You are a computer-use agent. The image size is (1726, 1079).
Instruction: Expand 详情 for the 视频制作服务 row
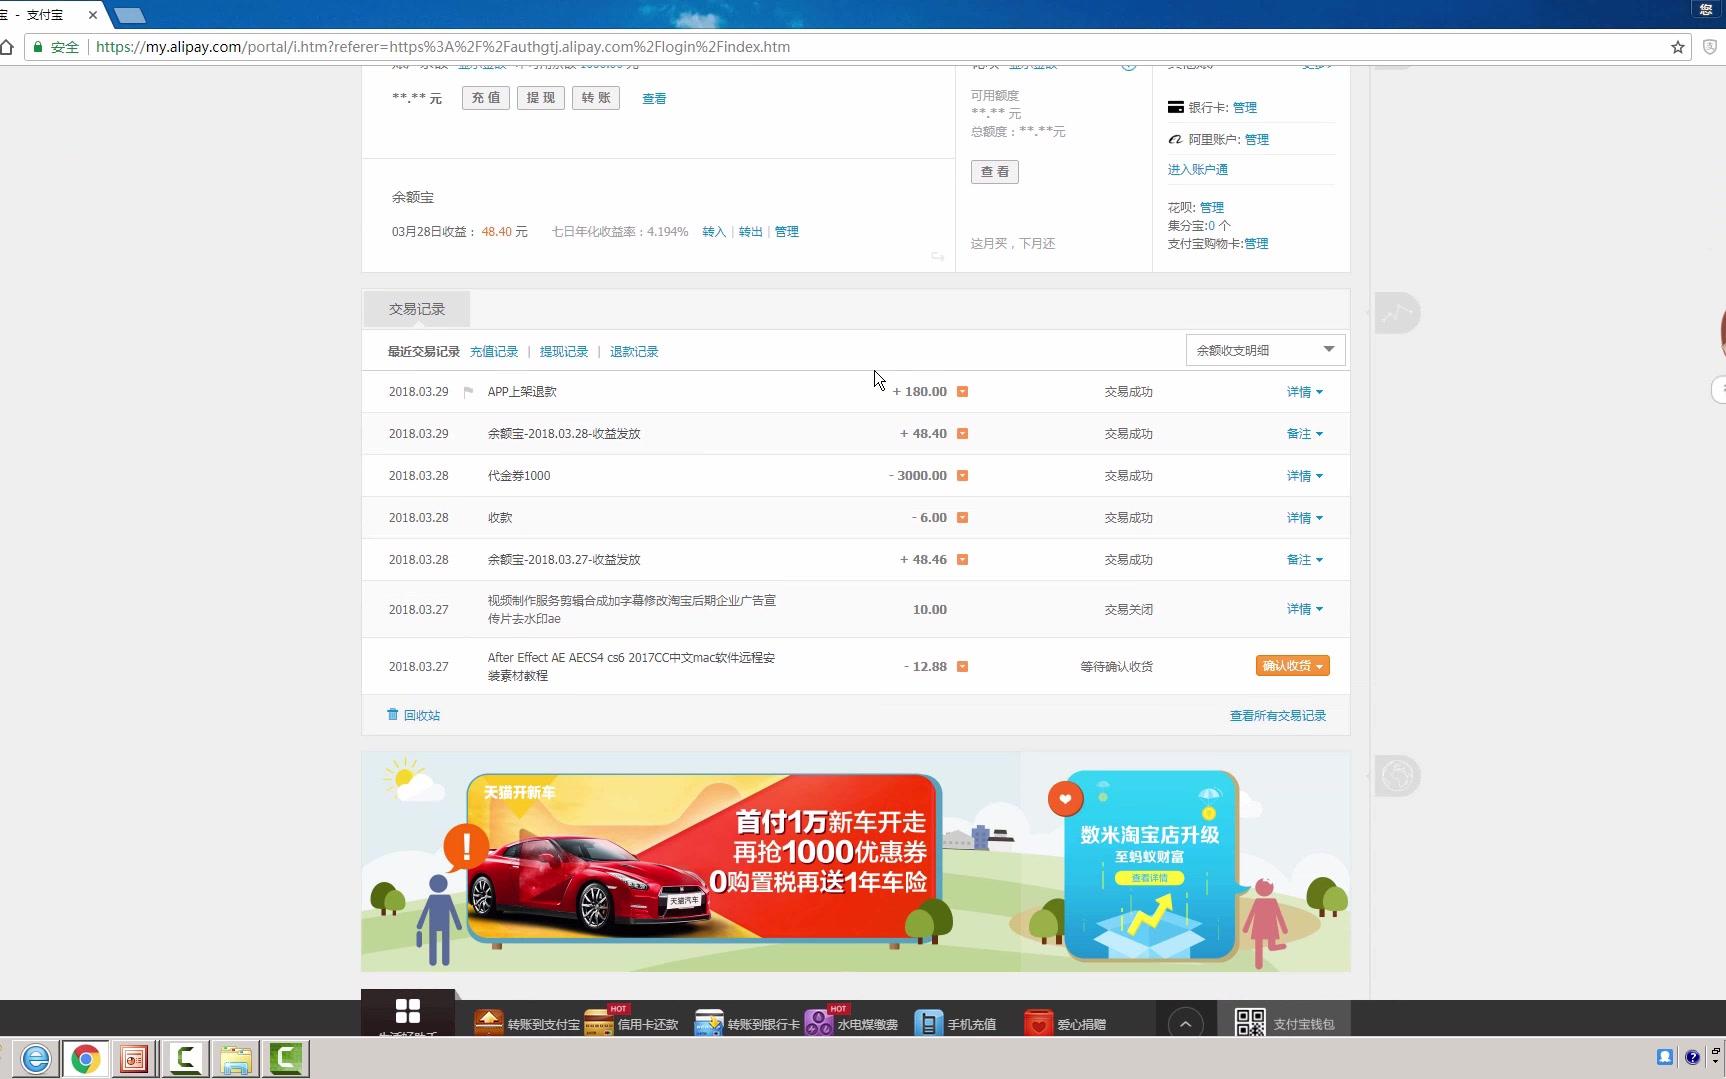pos(1304,609)
